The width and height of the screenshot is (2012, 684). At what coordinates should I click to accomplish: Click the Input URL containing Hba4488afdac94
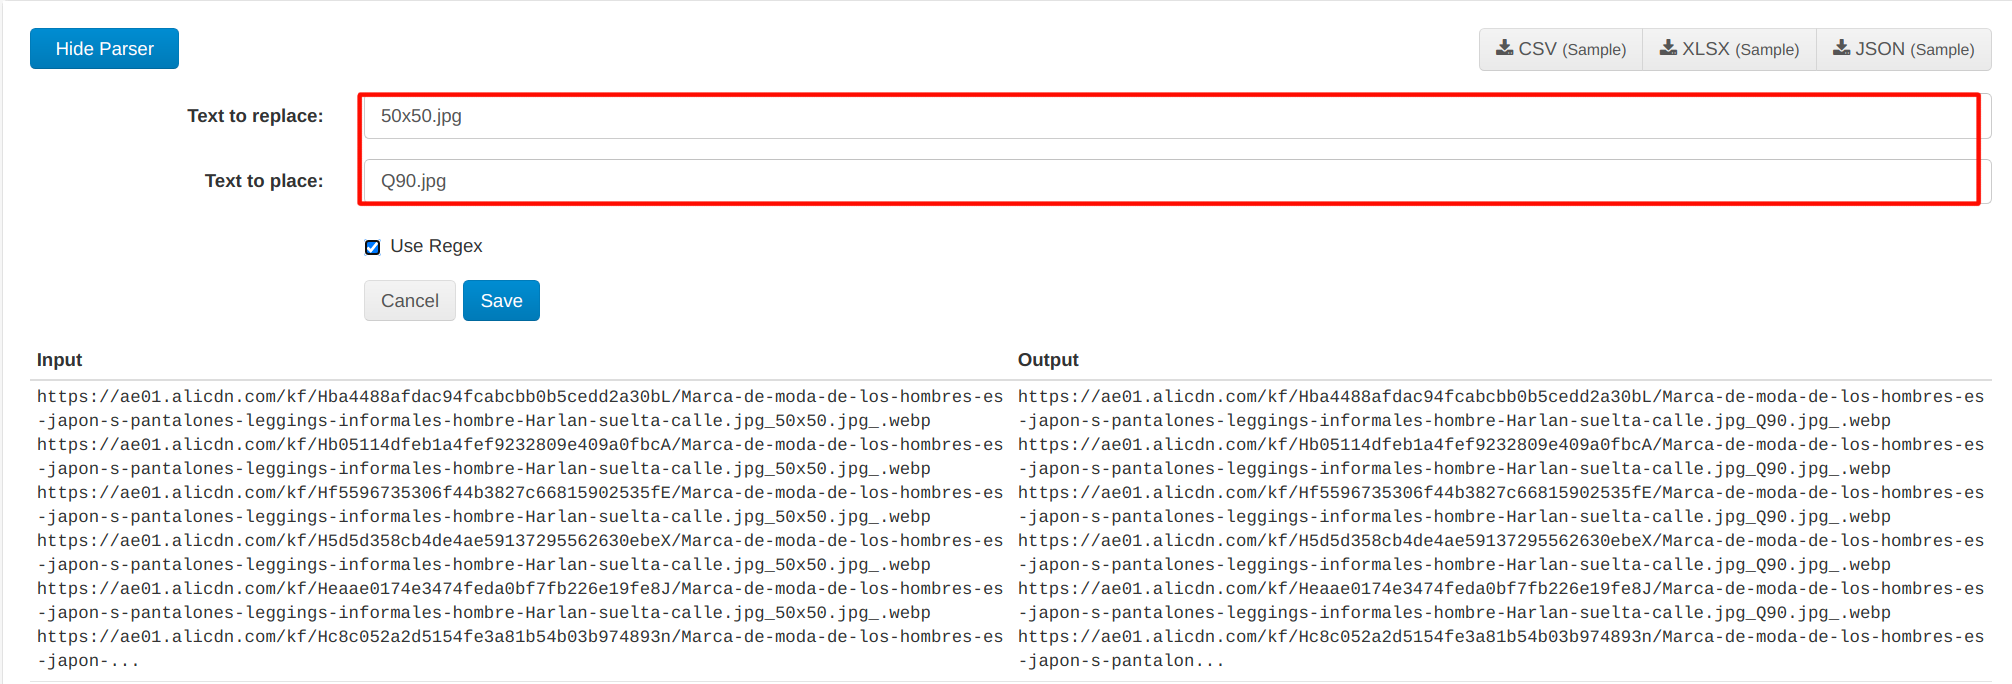tap(519, 409)
